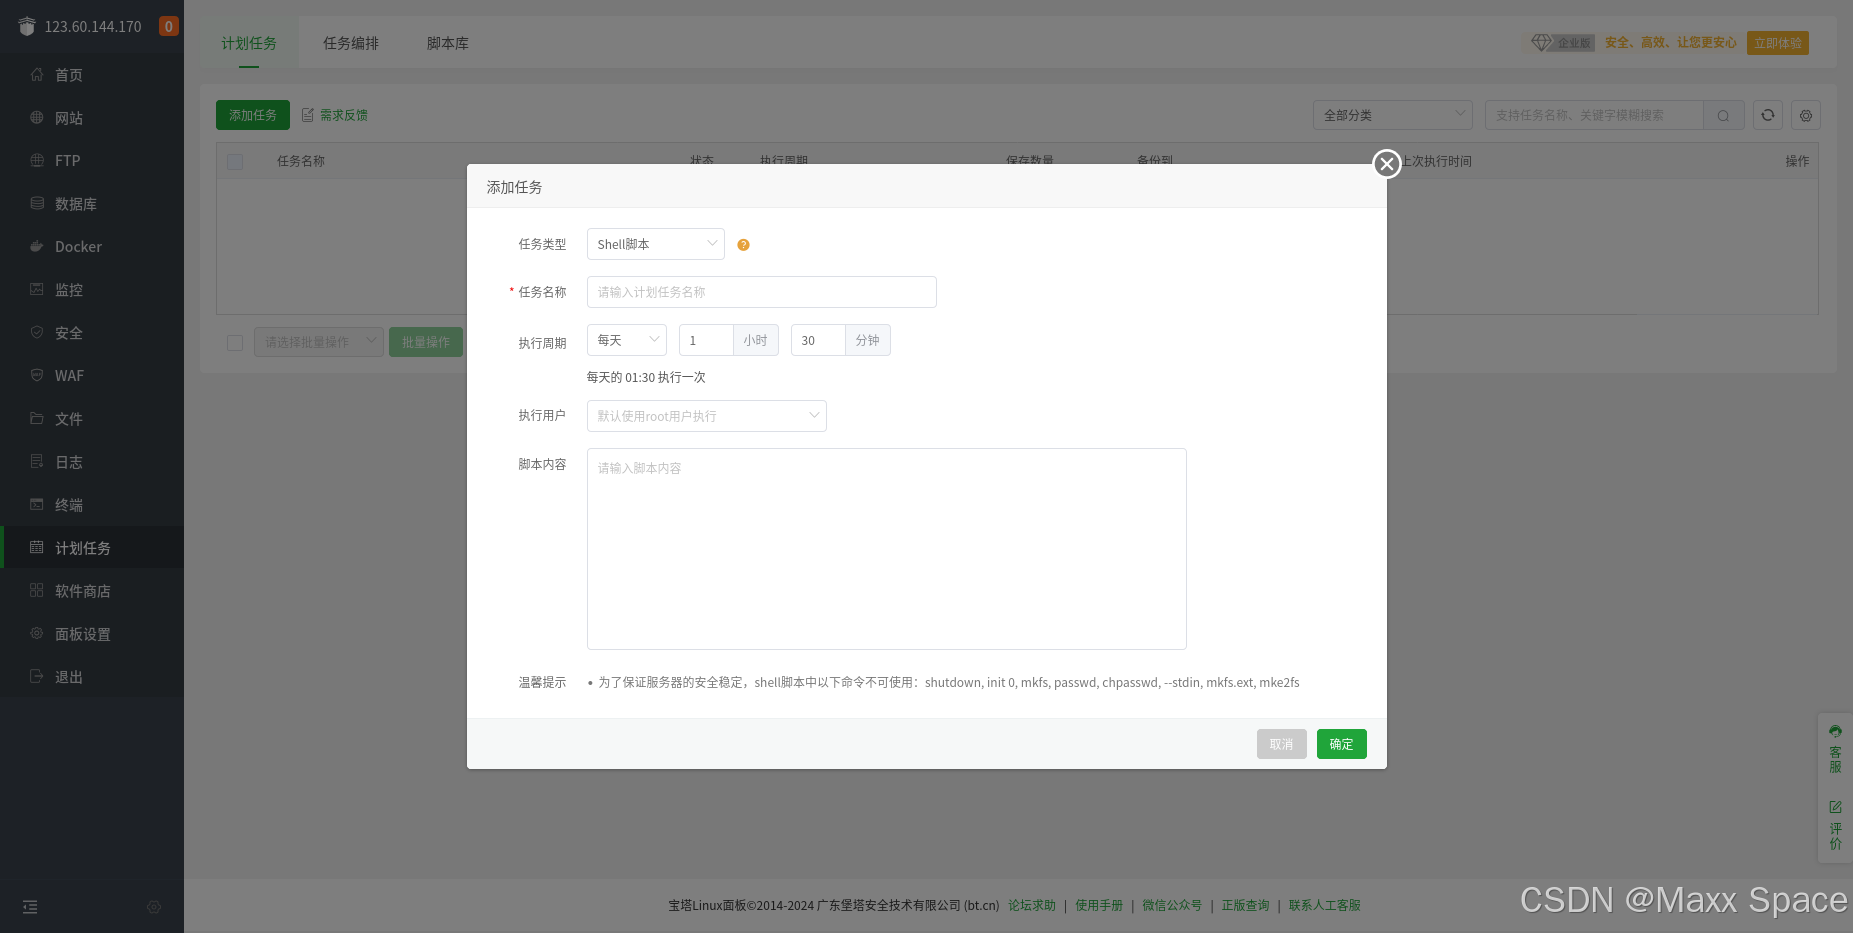Open the 使用手册 footer link
The width and height of the screenshot is (1853, 933).
click(1099, 905)
